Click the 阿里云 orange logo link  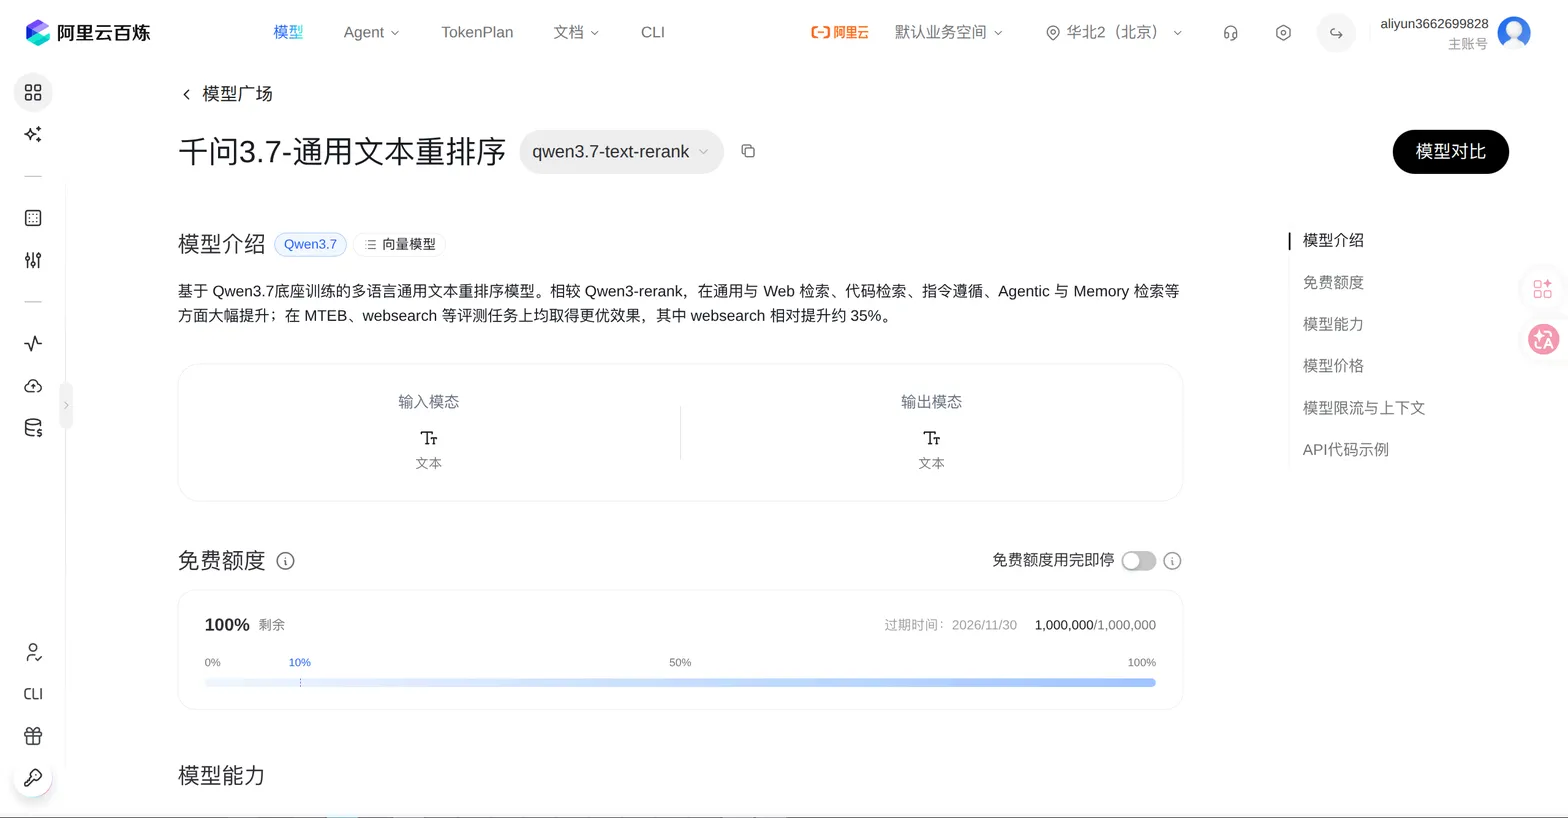point(839,33)
